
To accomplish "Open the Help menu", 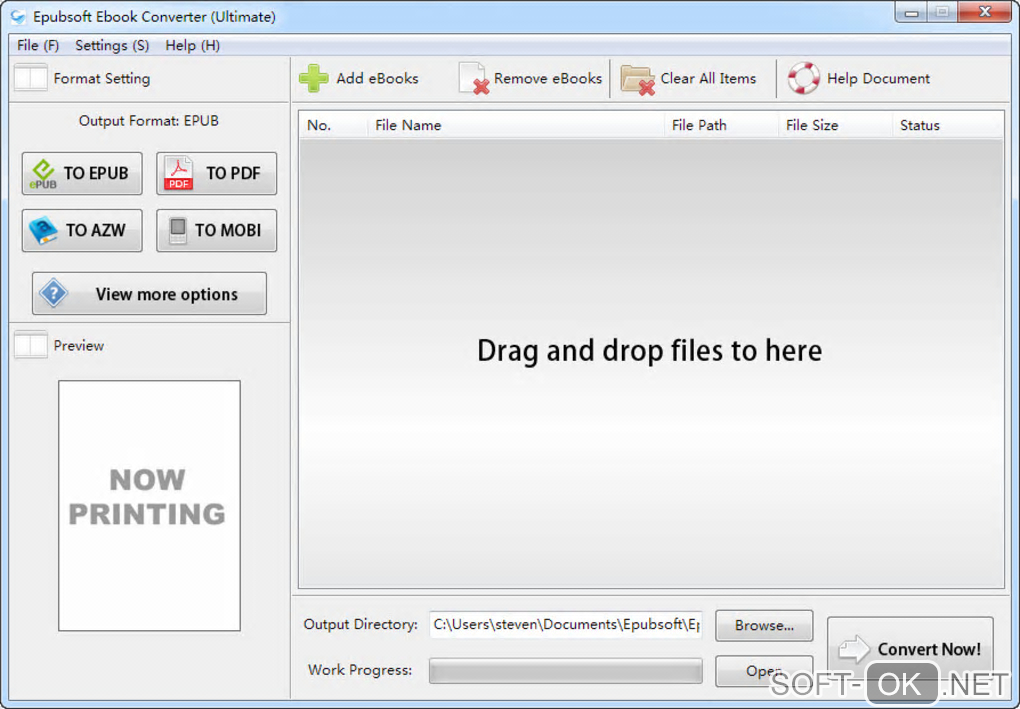I will coord(193,46).
